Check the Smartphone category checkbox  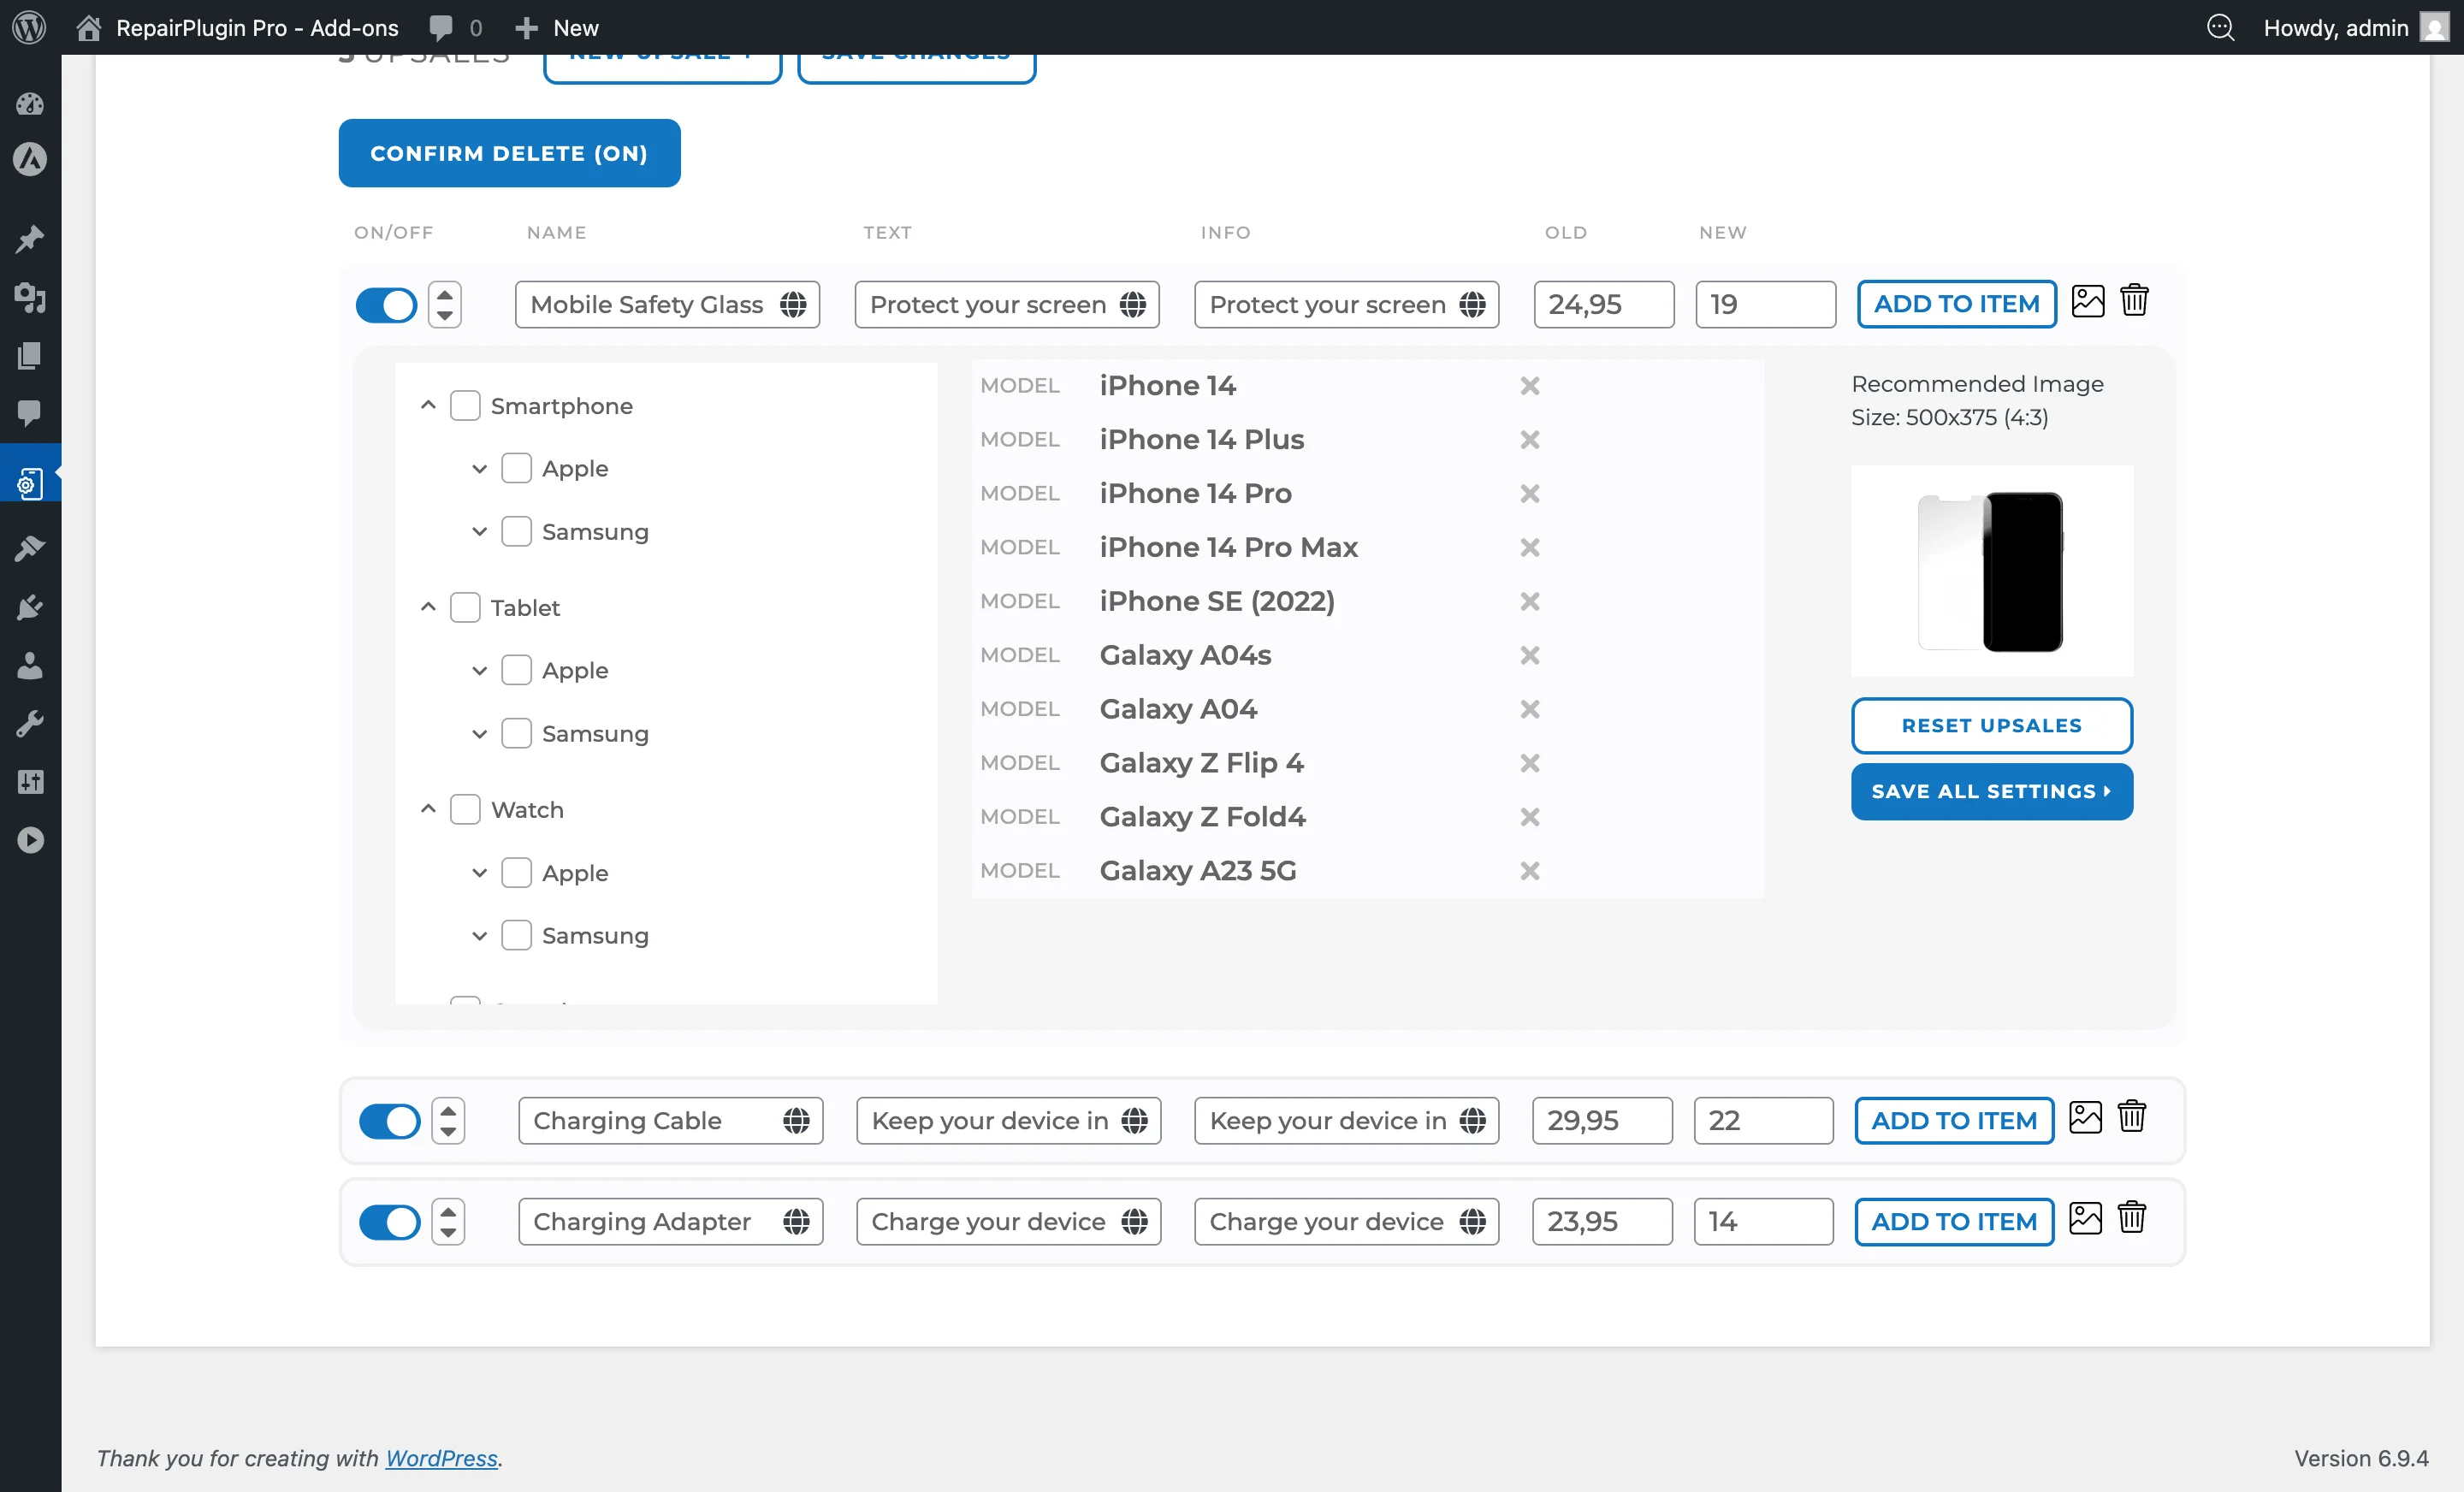466,406
